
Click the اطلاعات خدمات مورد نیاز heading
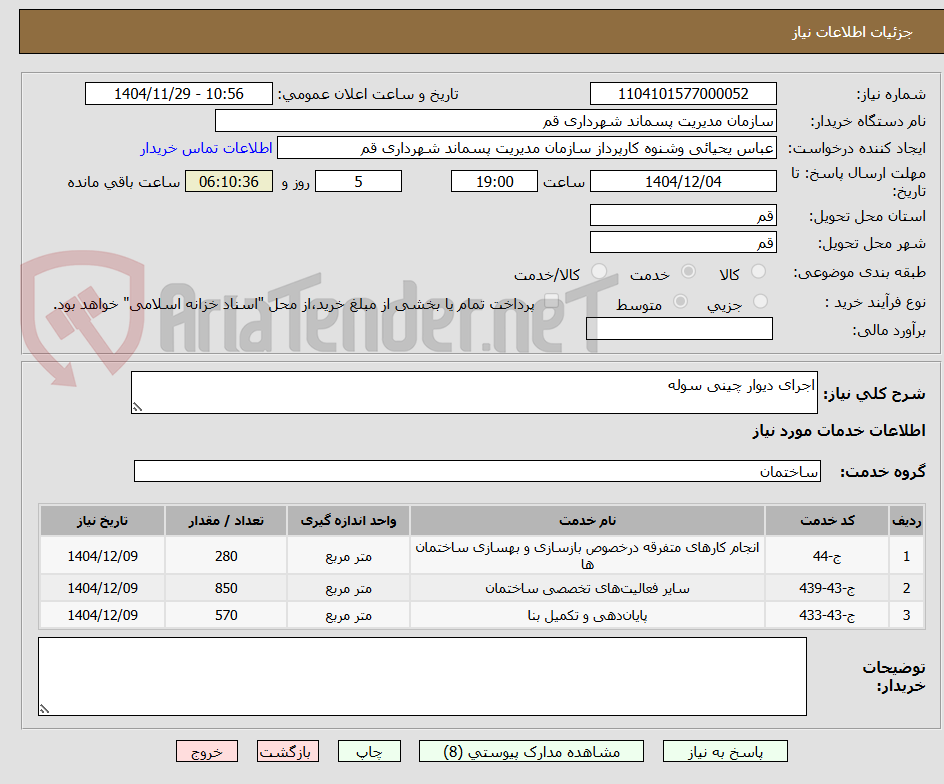(x=839, y=431)
